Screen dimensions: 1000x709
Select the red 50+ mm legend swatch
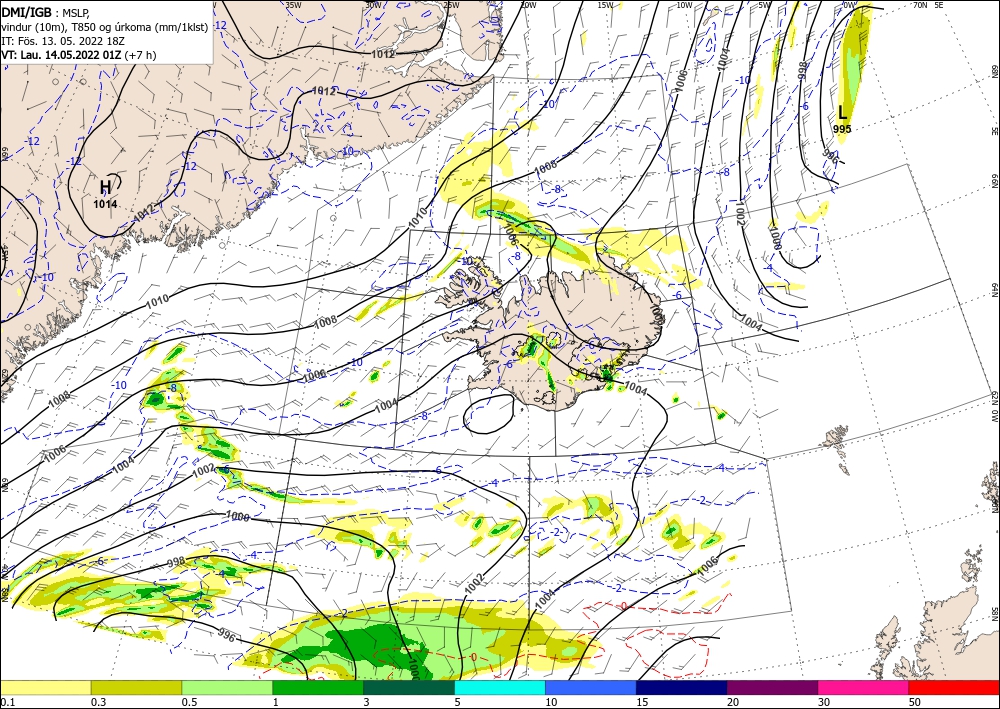pos(954,687)
